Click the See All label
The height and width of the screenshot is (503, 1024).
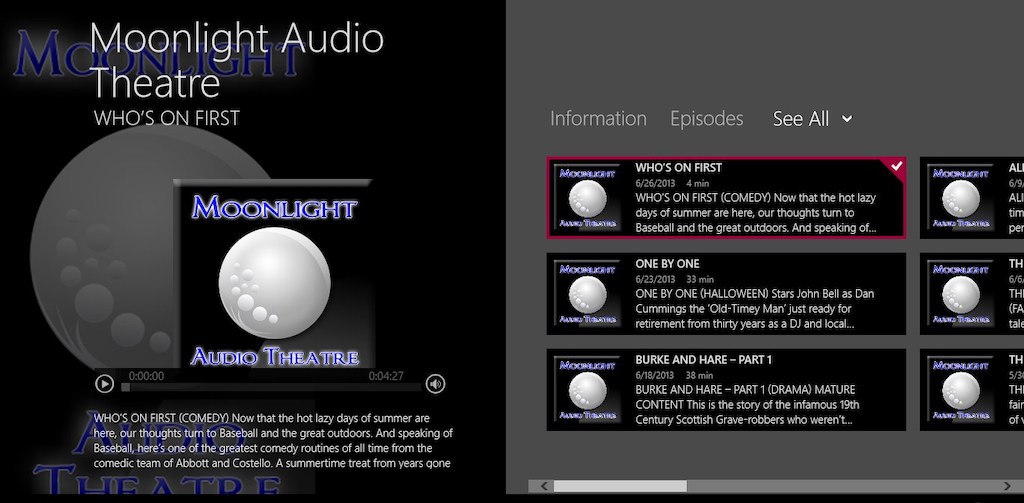pos(800,119)
